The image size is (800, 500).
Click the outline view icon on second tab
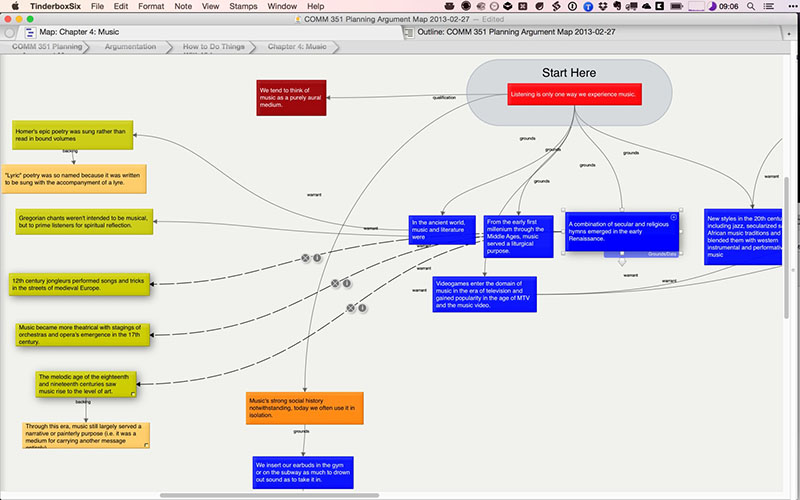click(409, 33)
